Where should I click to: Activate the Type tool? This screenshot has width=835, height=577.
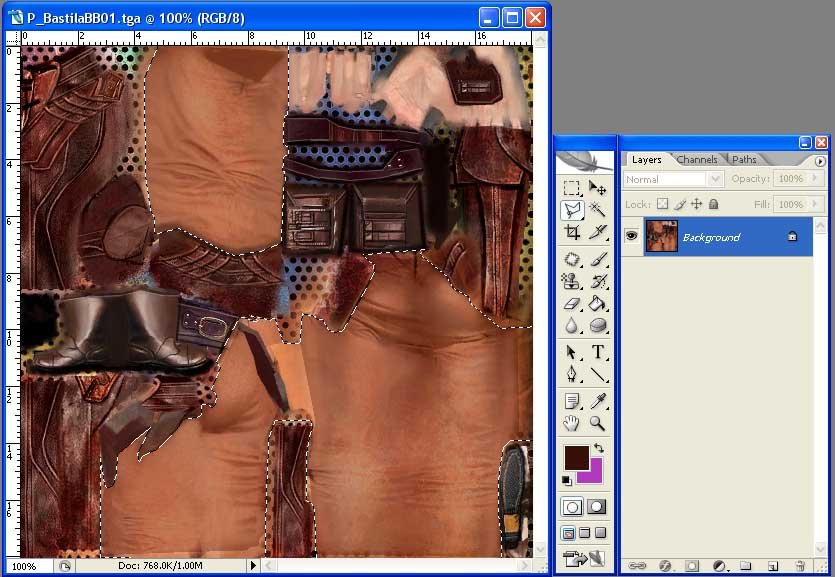coord(598,352)
